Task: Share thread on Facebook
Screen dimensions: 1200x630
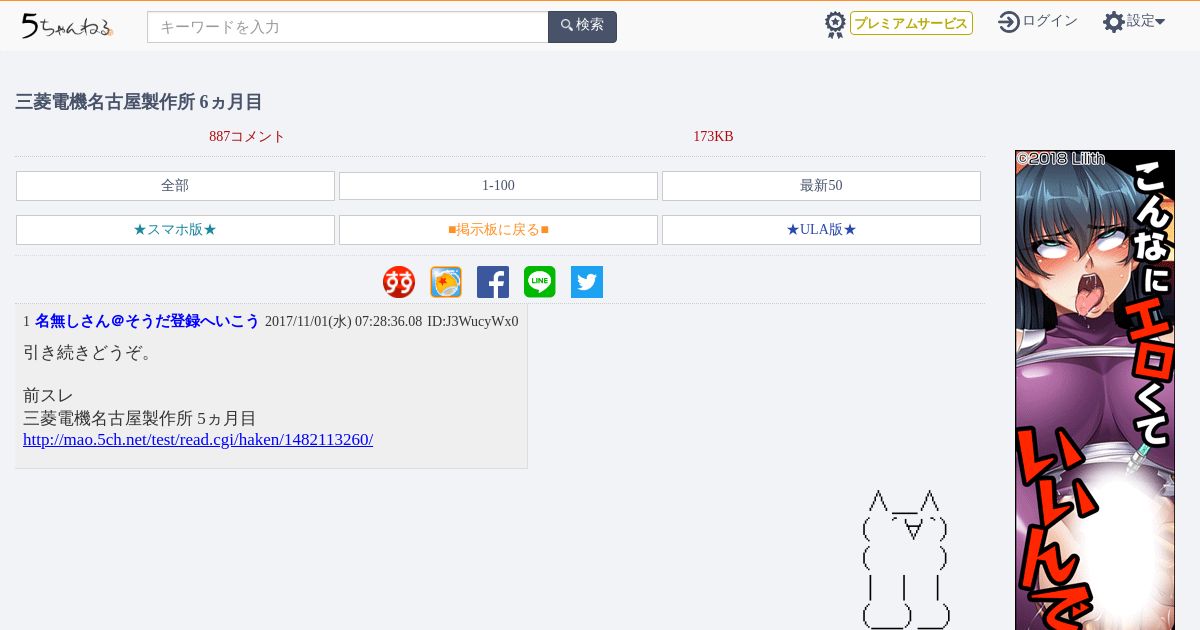Action: (493, 282)
